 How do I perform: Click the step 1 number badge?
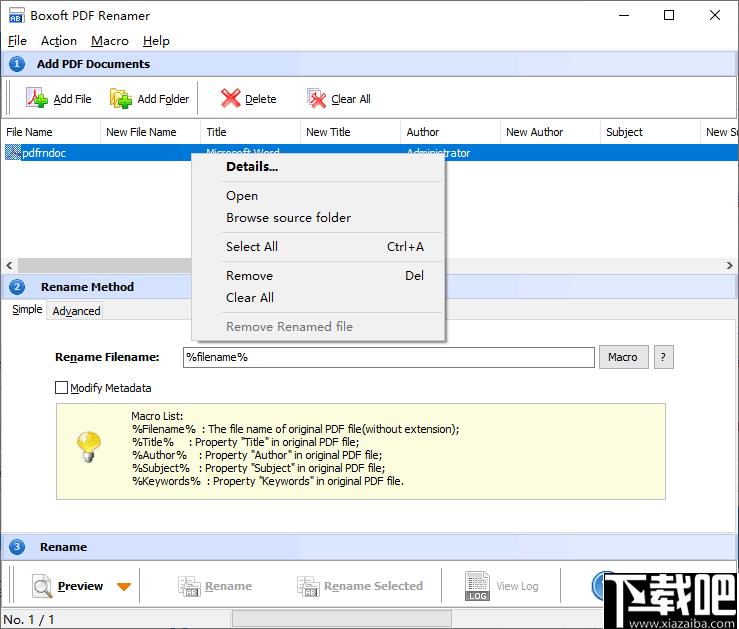17,64
